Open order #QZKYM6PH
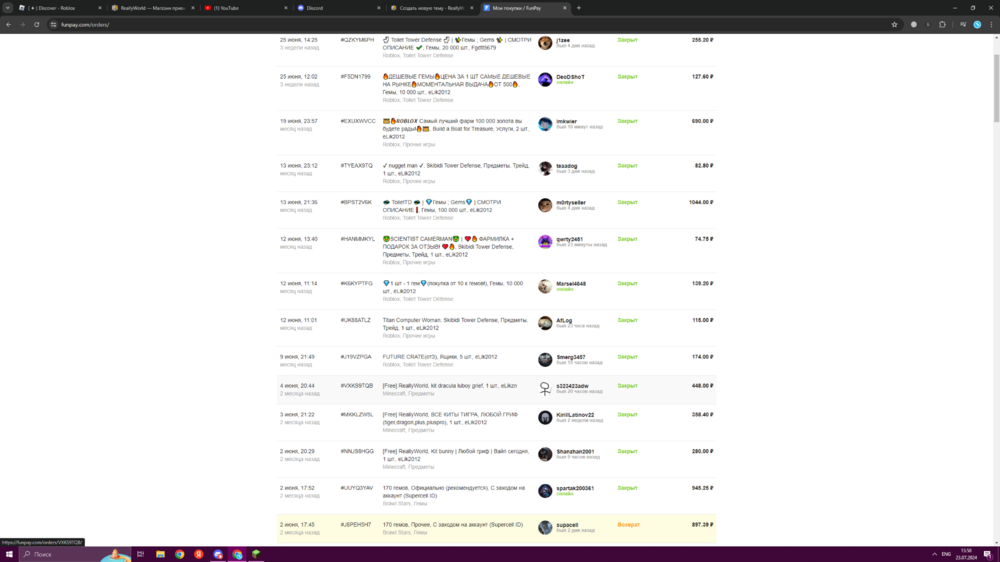This screenshot has height=562, width=1000. [357, 40]
